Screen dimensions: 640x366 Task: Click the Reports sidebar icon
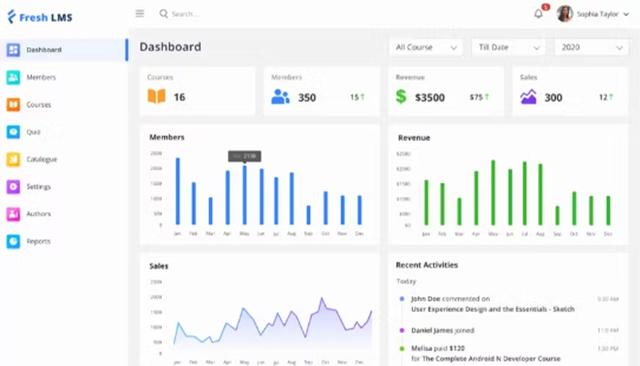pyautogui.click(x=13, y=241)
